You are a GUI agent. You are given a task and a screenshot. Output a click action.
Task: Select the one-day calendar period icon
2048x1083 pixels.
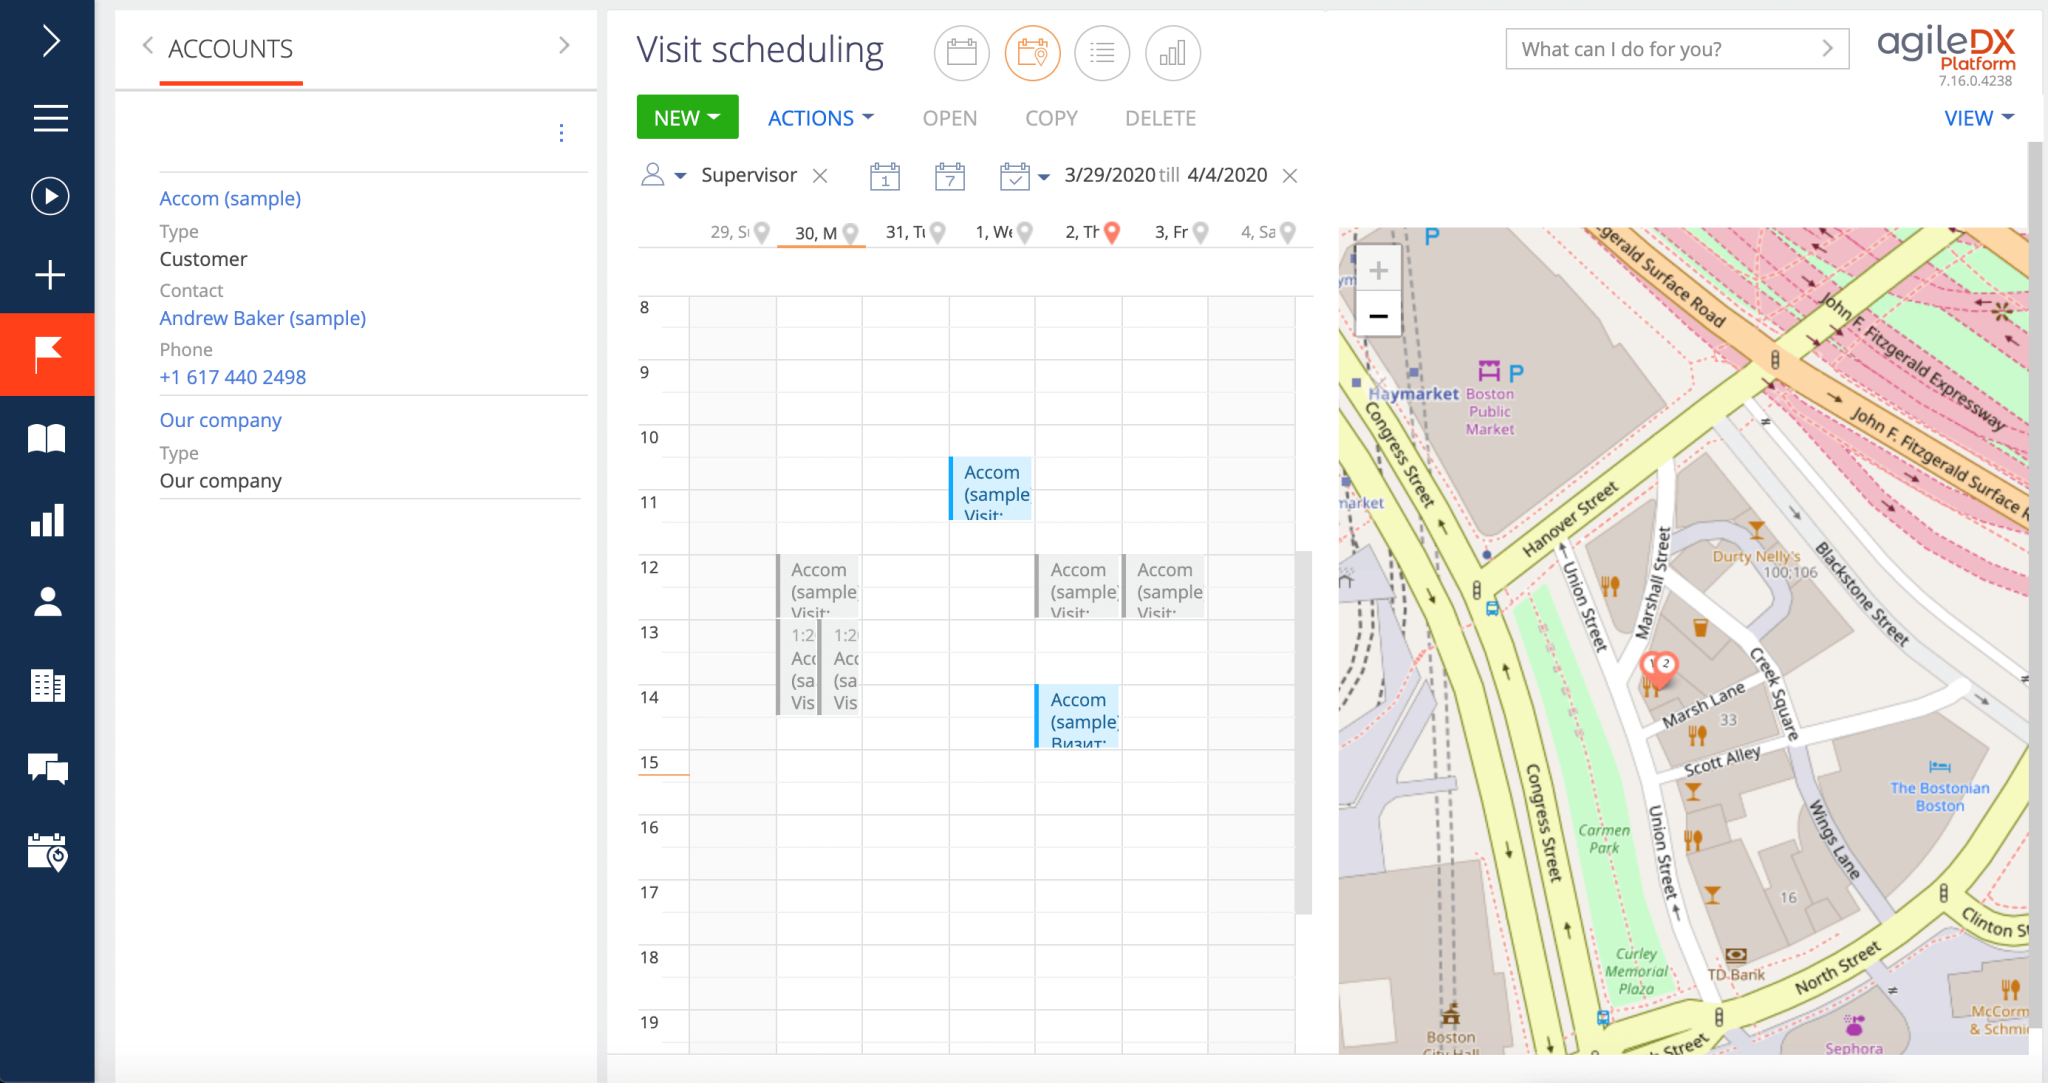(885, 176)
